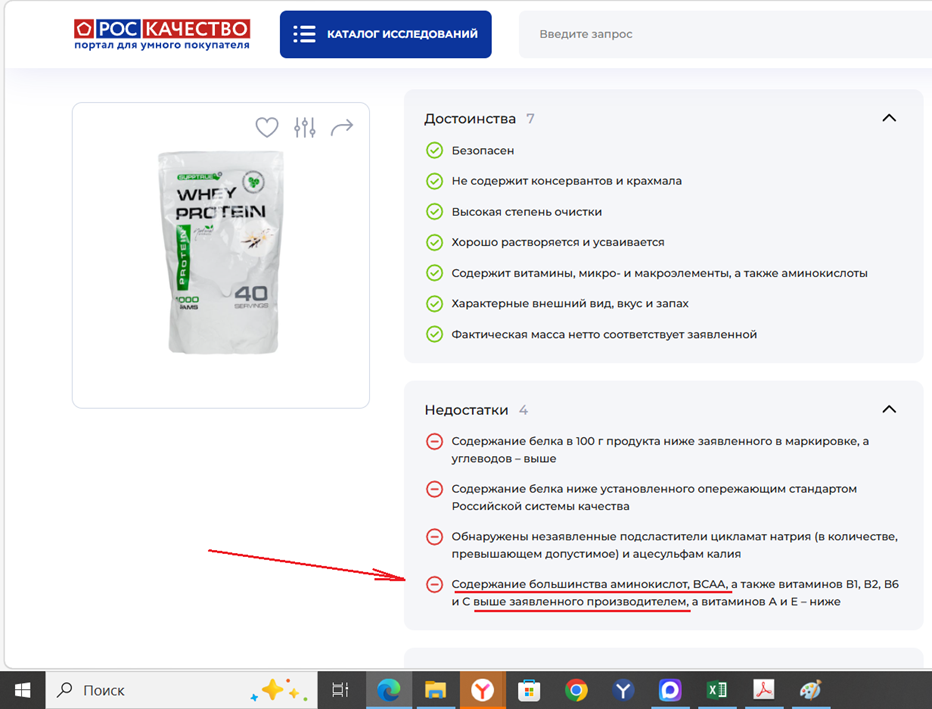Open Microsoft Store from taskbar
Viewport: 932px width, 709px height.
tap(529, 690)
